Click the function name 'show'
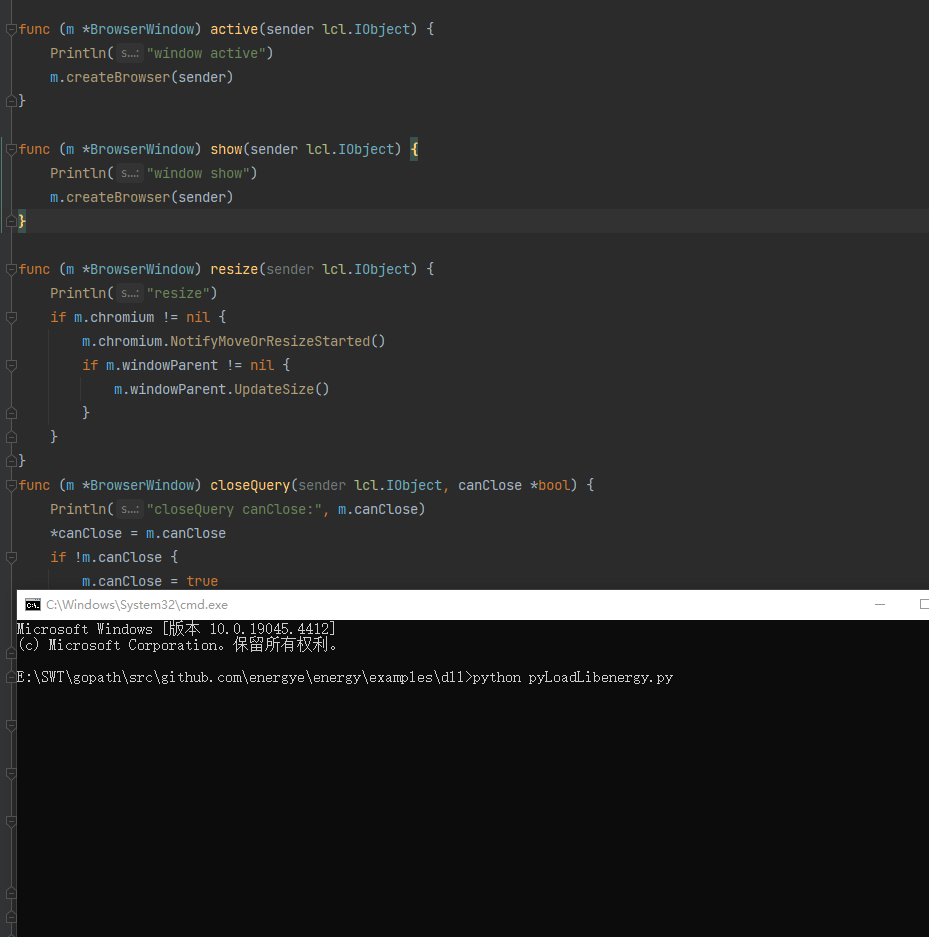 pos(226,149)
